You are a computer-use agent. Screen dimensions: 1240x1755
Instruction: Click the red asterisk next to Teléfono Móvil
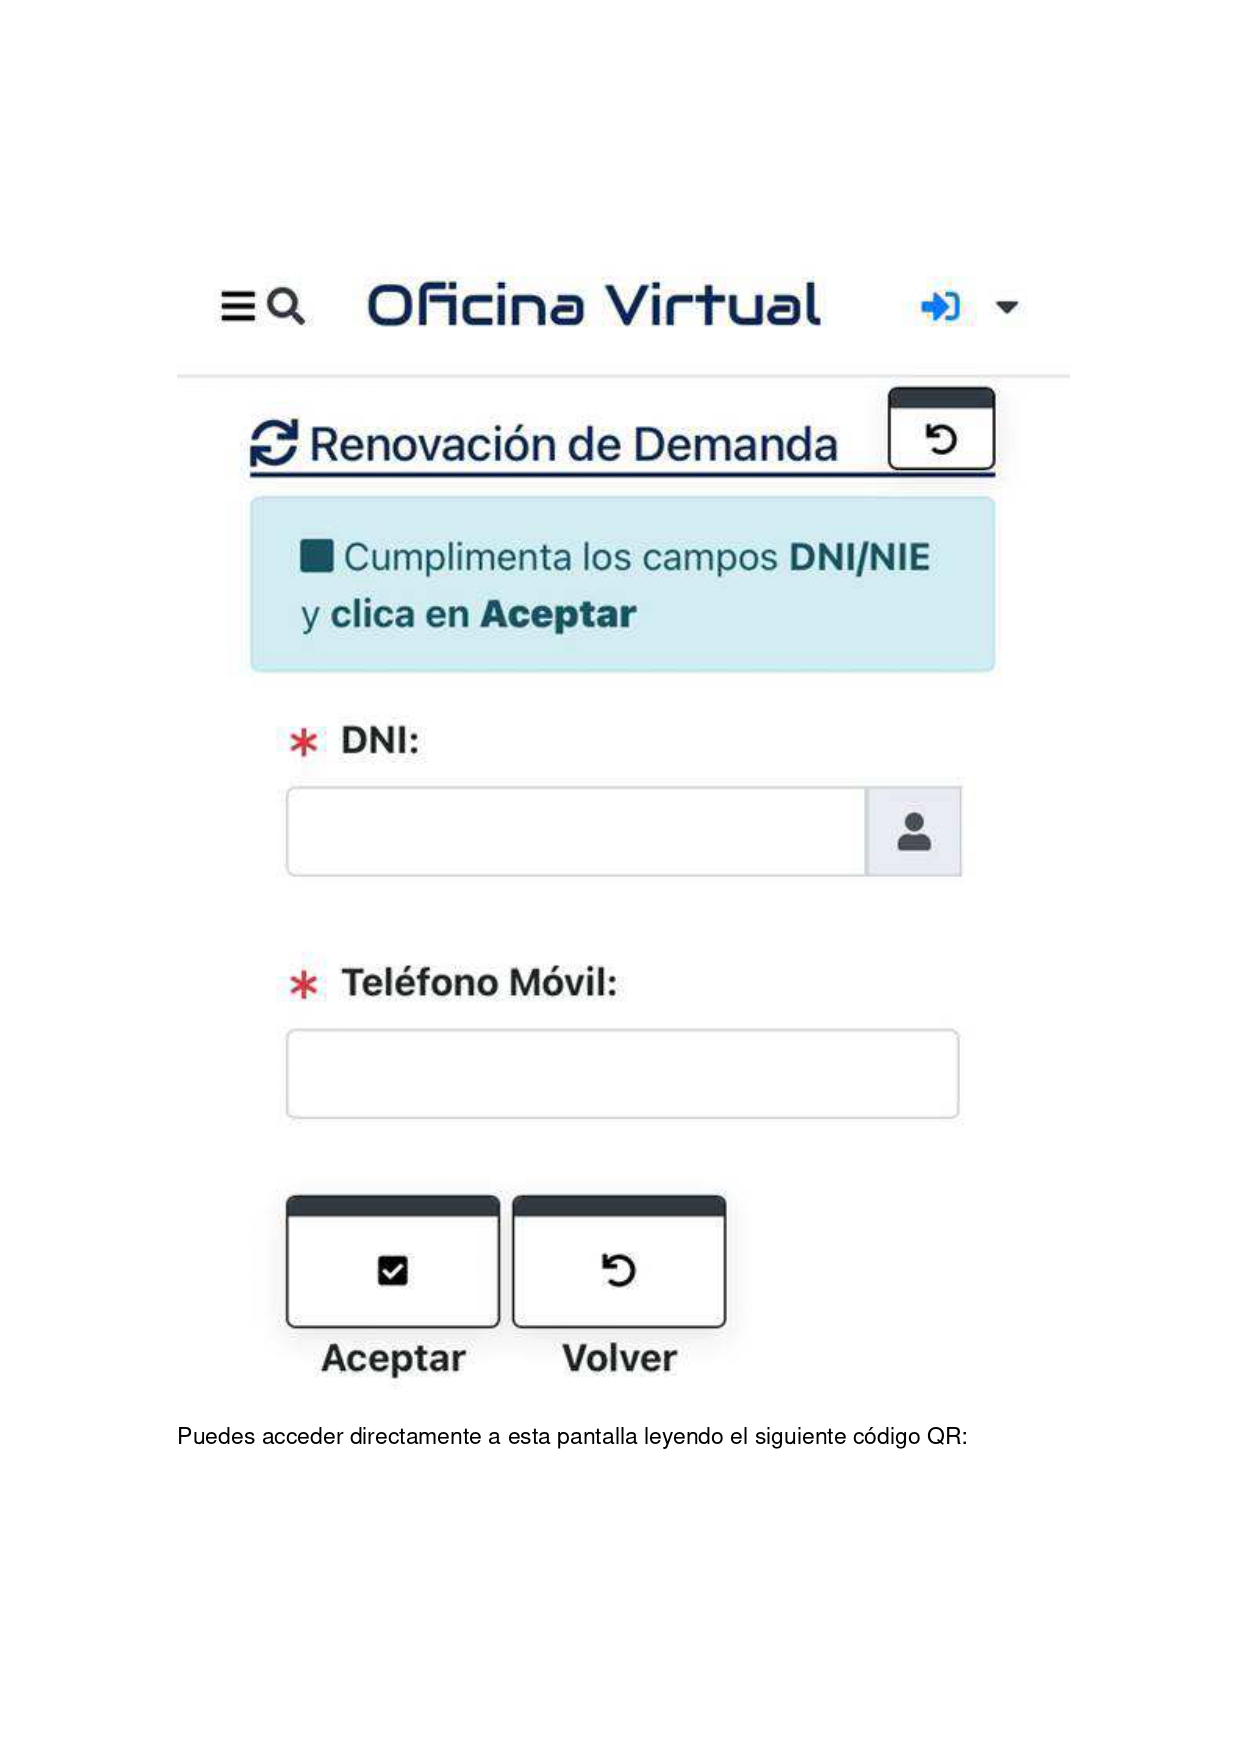pyautogui.click(x=303, y=985)
